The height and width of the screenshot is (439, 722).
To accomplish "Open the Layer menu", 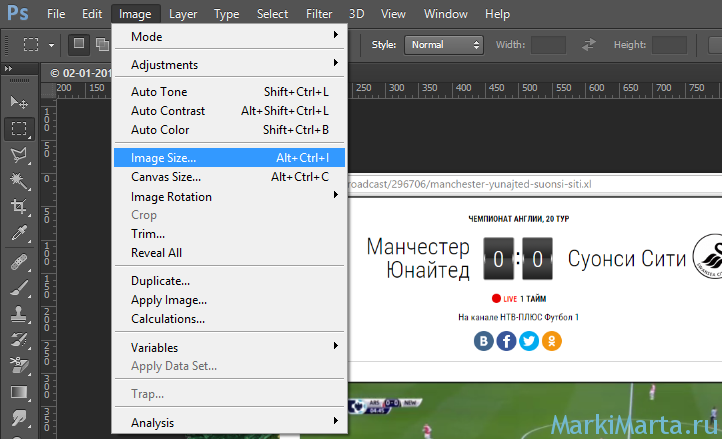I will [183, 14].
